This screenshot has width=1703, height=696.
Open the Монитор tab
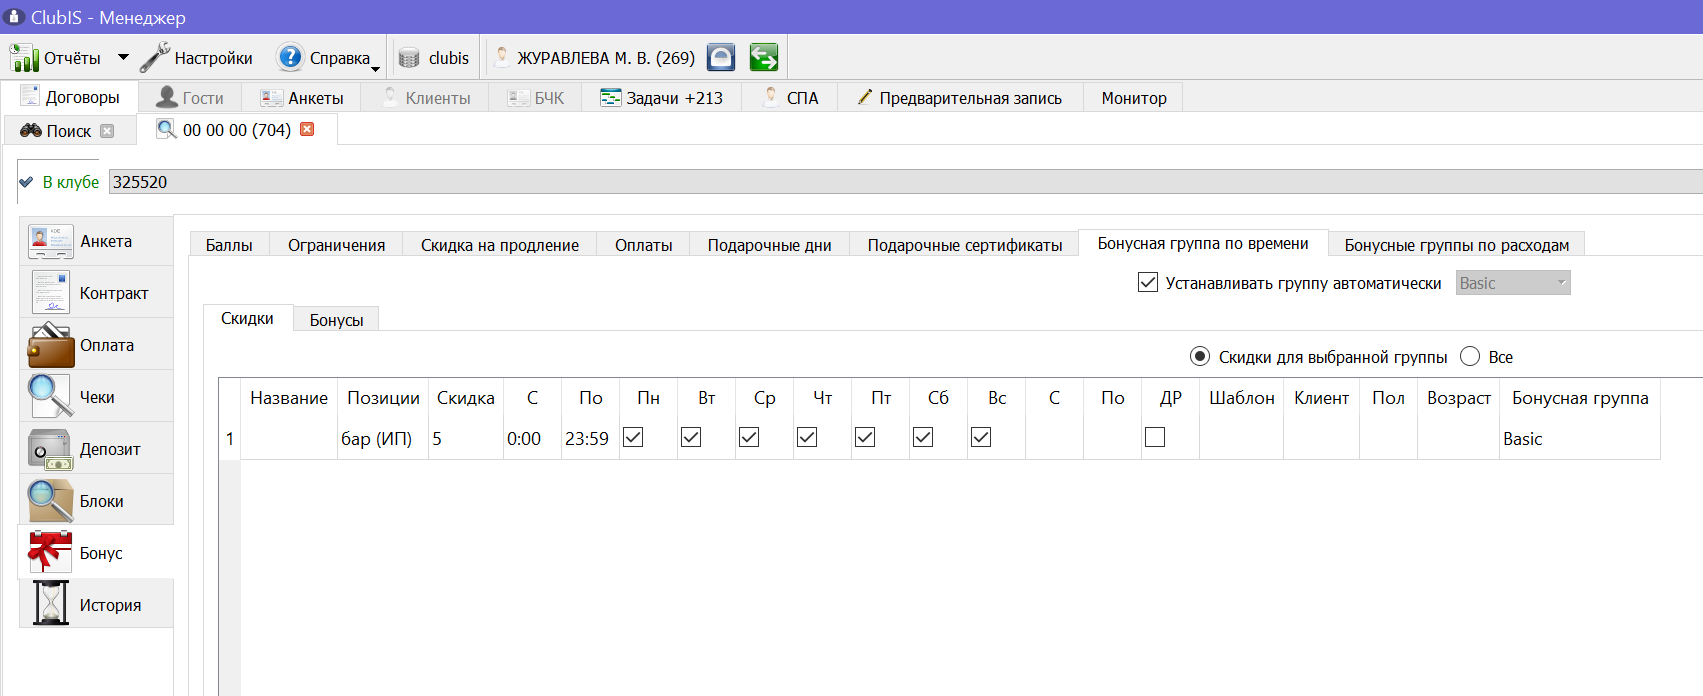pyautogui.click(x=1134, y=98)
